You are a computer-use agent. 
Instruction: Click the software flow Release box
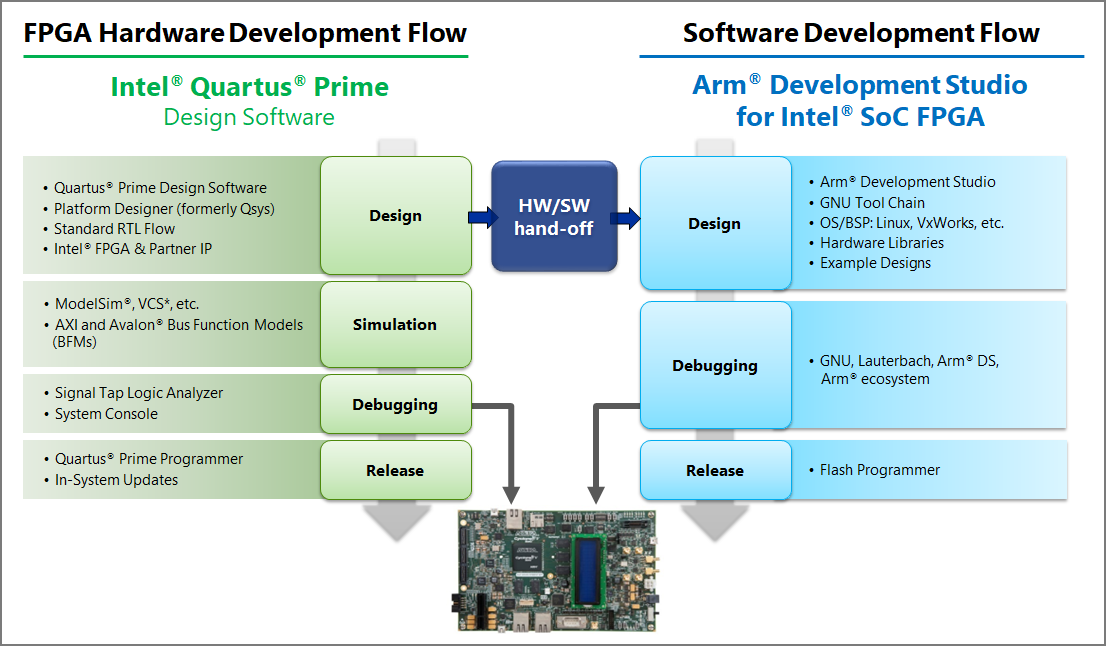click(715, 470)
